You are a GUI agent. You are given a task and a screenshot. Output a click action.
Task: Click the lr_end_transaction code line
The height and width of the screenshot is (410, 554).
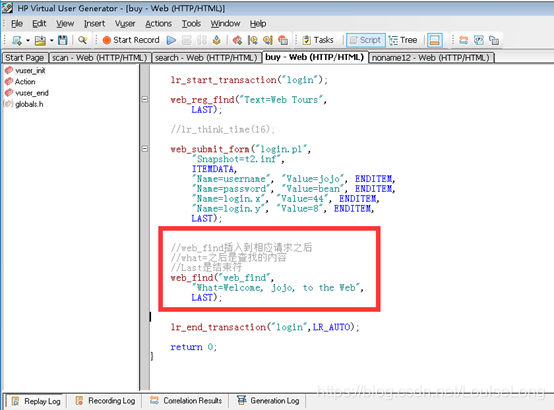click(265, 327)
